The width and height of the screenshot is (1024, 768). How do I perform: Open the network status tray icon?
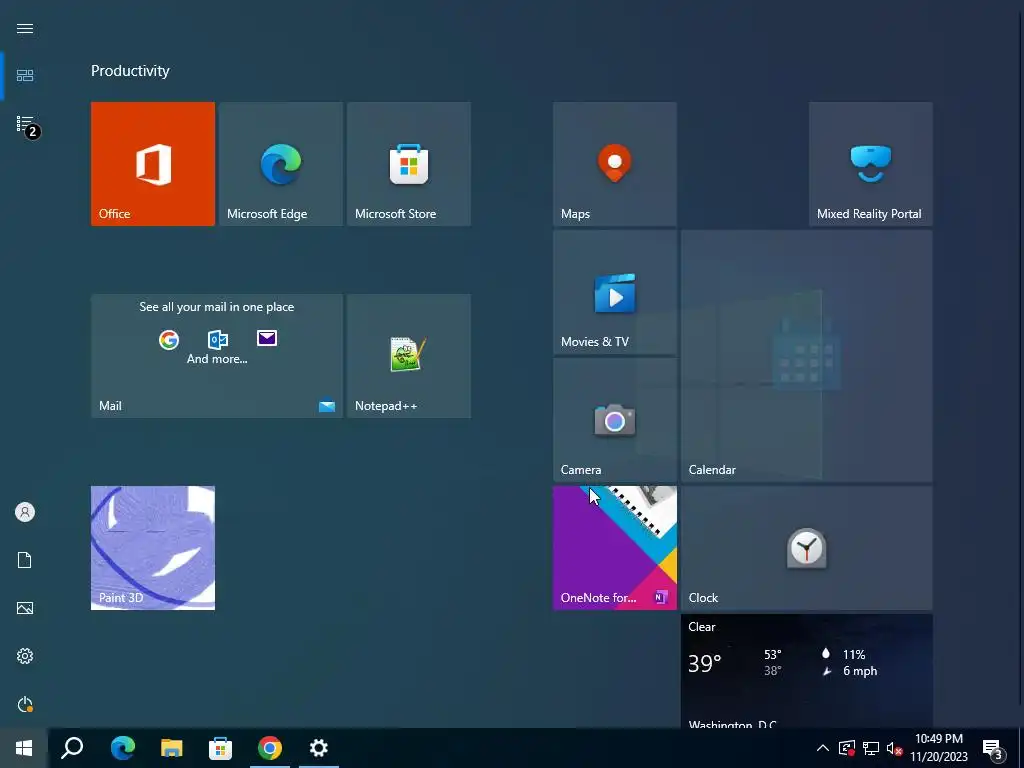pyautogui.click(x=871, y=748)
